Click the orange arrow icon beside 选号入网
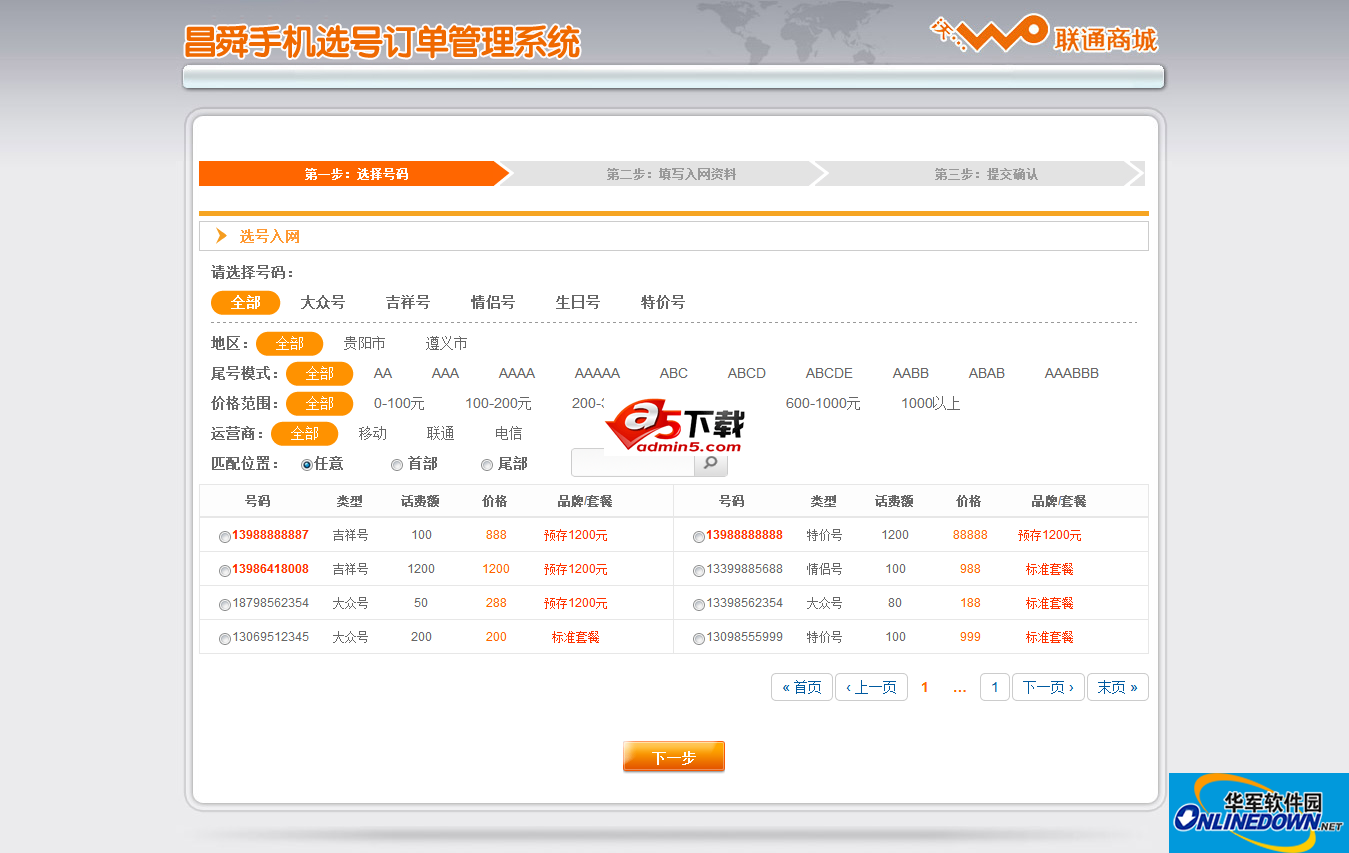The image size is (1349, 853). (221, 235)
